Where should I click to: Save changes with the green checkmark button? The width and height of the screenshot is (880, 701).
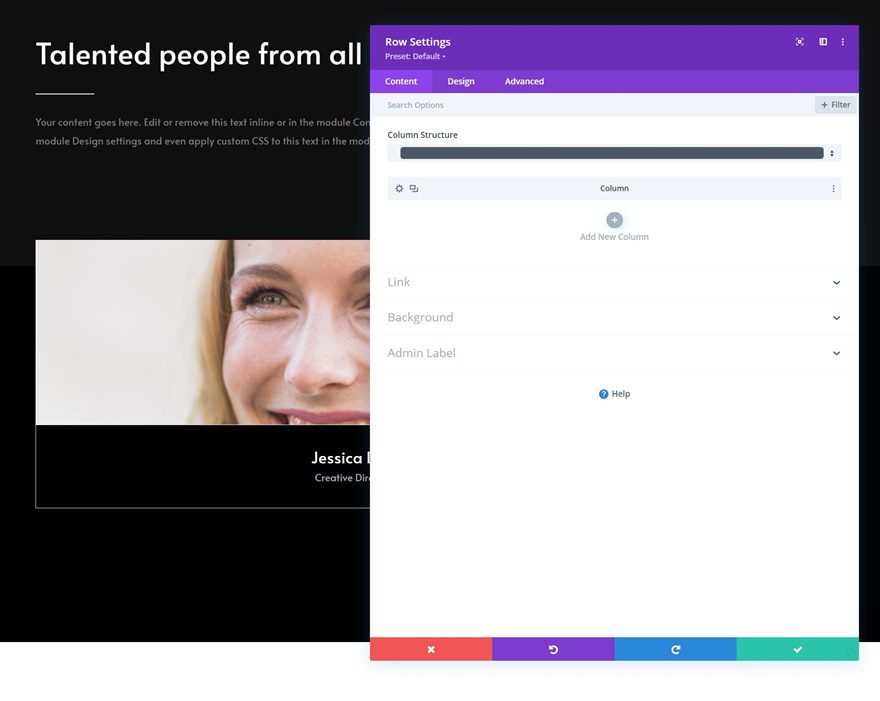click(x=797, y=648)
